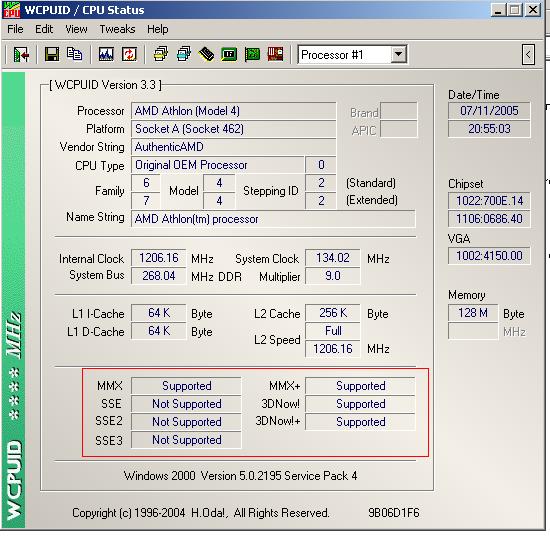Open the red motherboard system info icon
The height and width of the screenshot is (545, 550).
pos(275,54)
